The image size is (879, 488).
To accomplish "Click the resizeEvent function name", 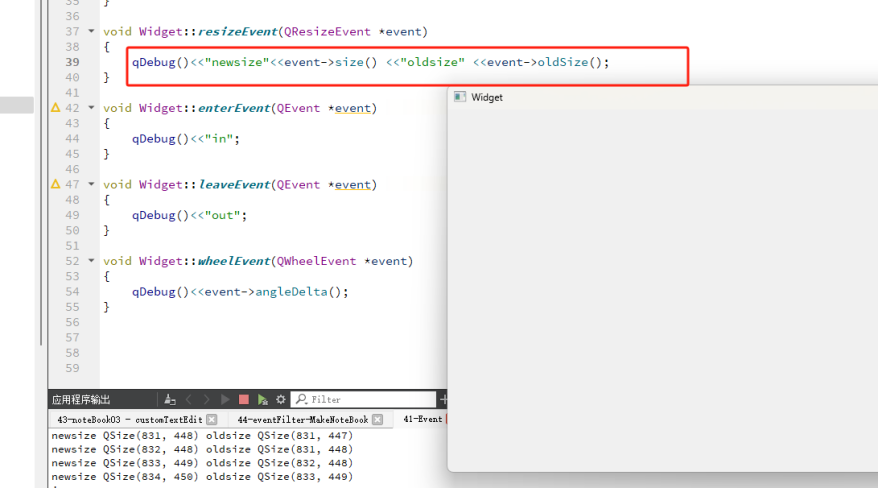I will coord(238,31).
